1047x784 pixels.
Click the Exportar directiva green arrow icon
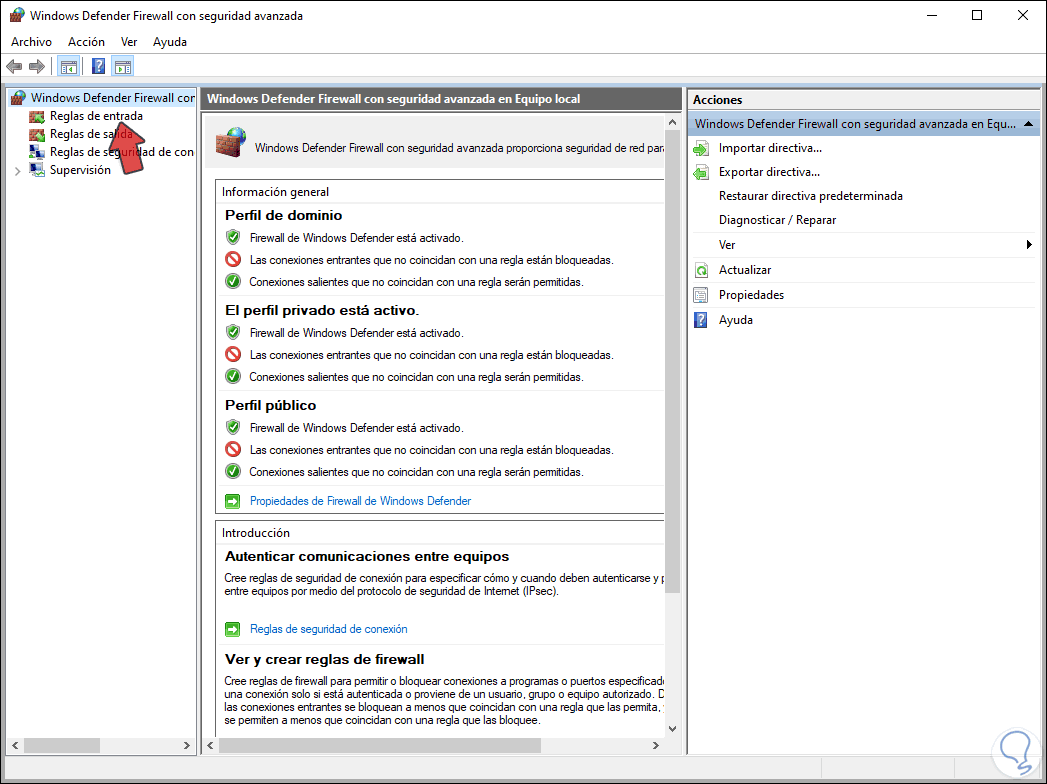point(701,172)
